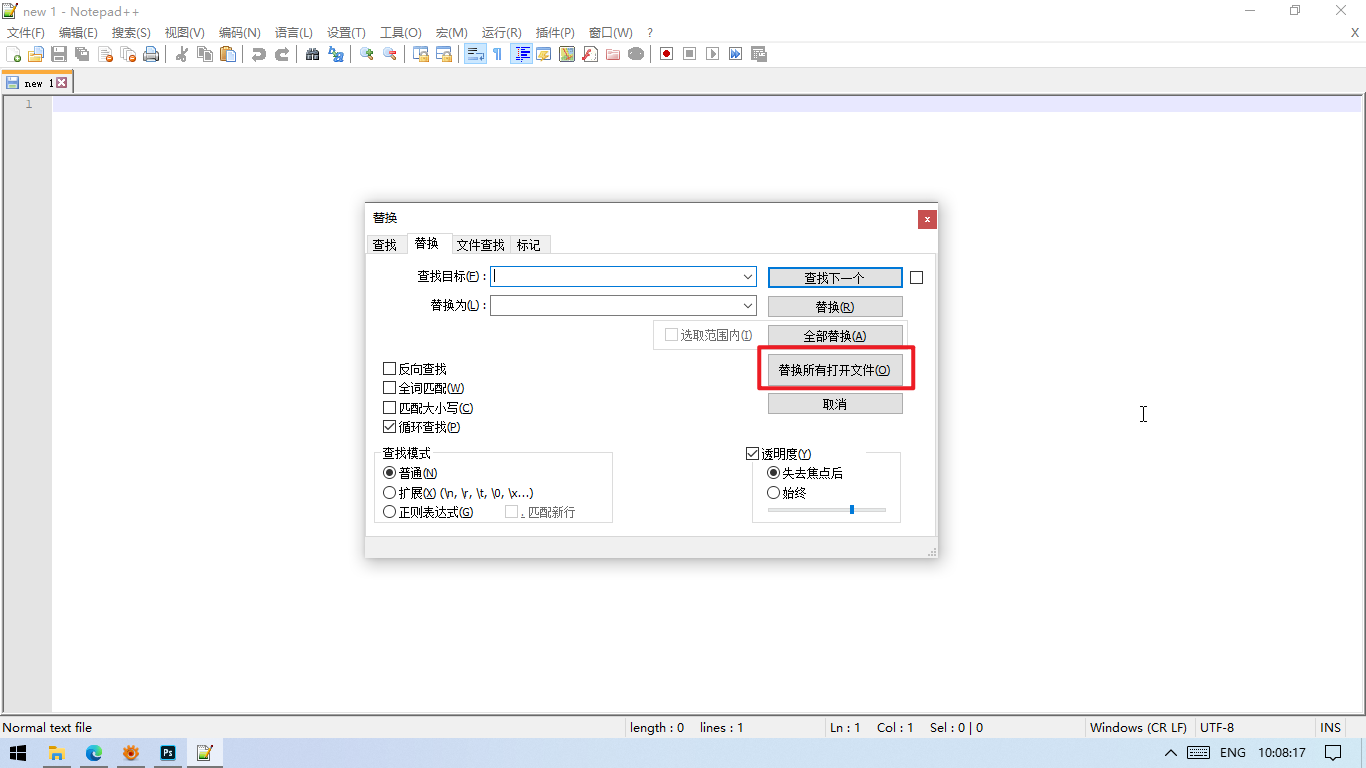Click the Open file toolbar icon
Screen dimensions: 1366x768
coord(36,54)
